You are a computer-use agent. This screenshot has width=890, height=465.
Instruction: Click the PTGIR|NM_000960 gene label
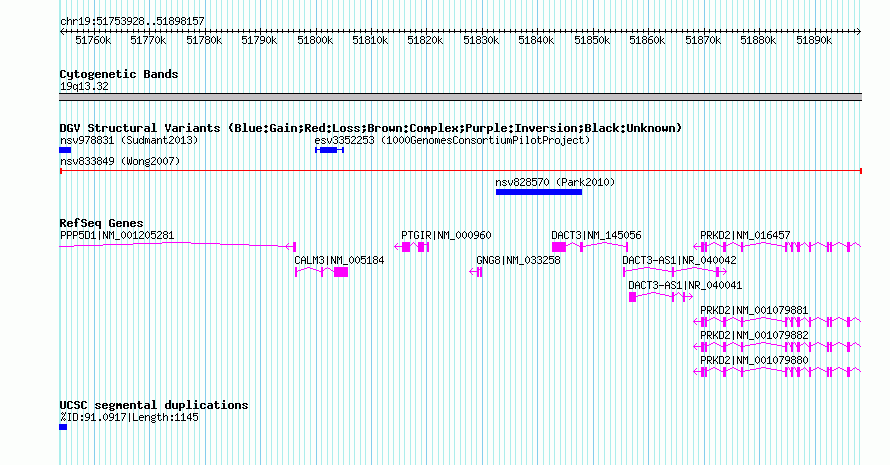tap(446, 235)
